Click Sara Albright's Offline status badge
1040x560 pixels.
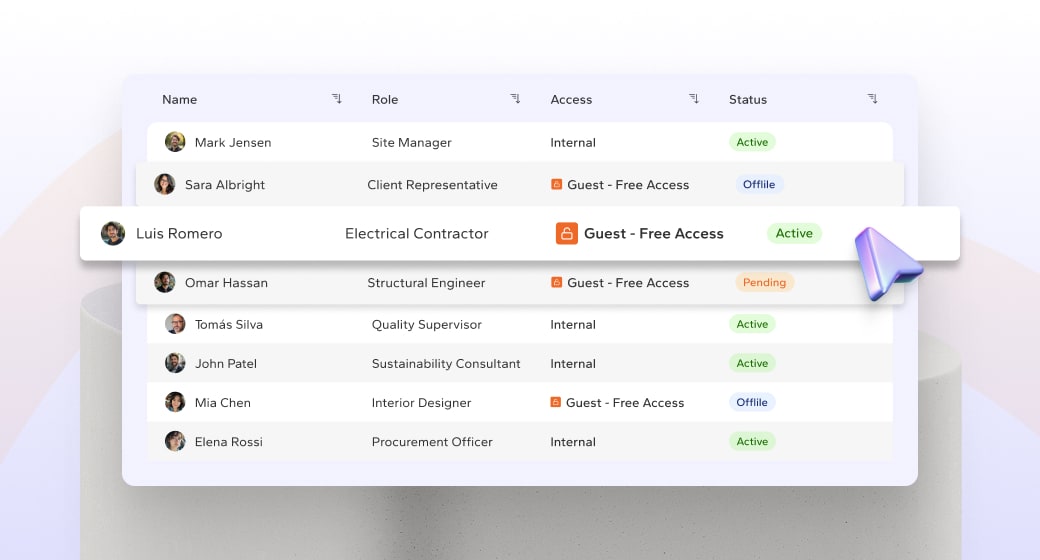coord(759,185)
